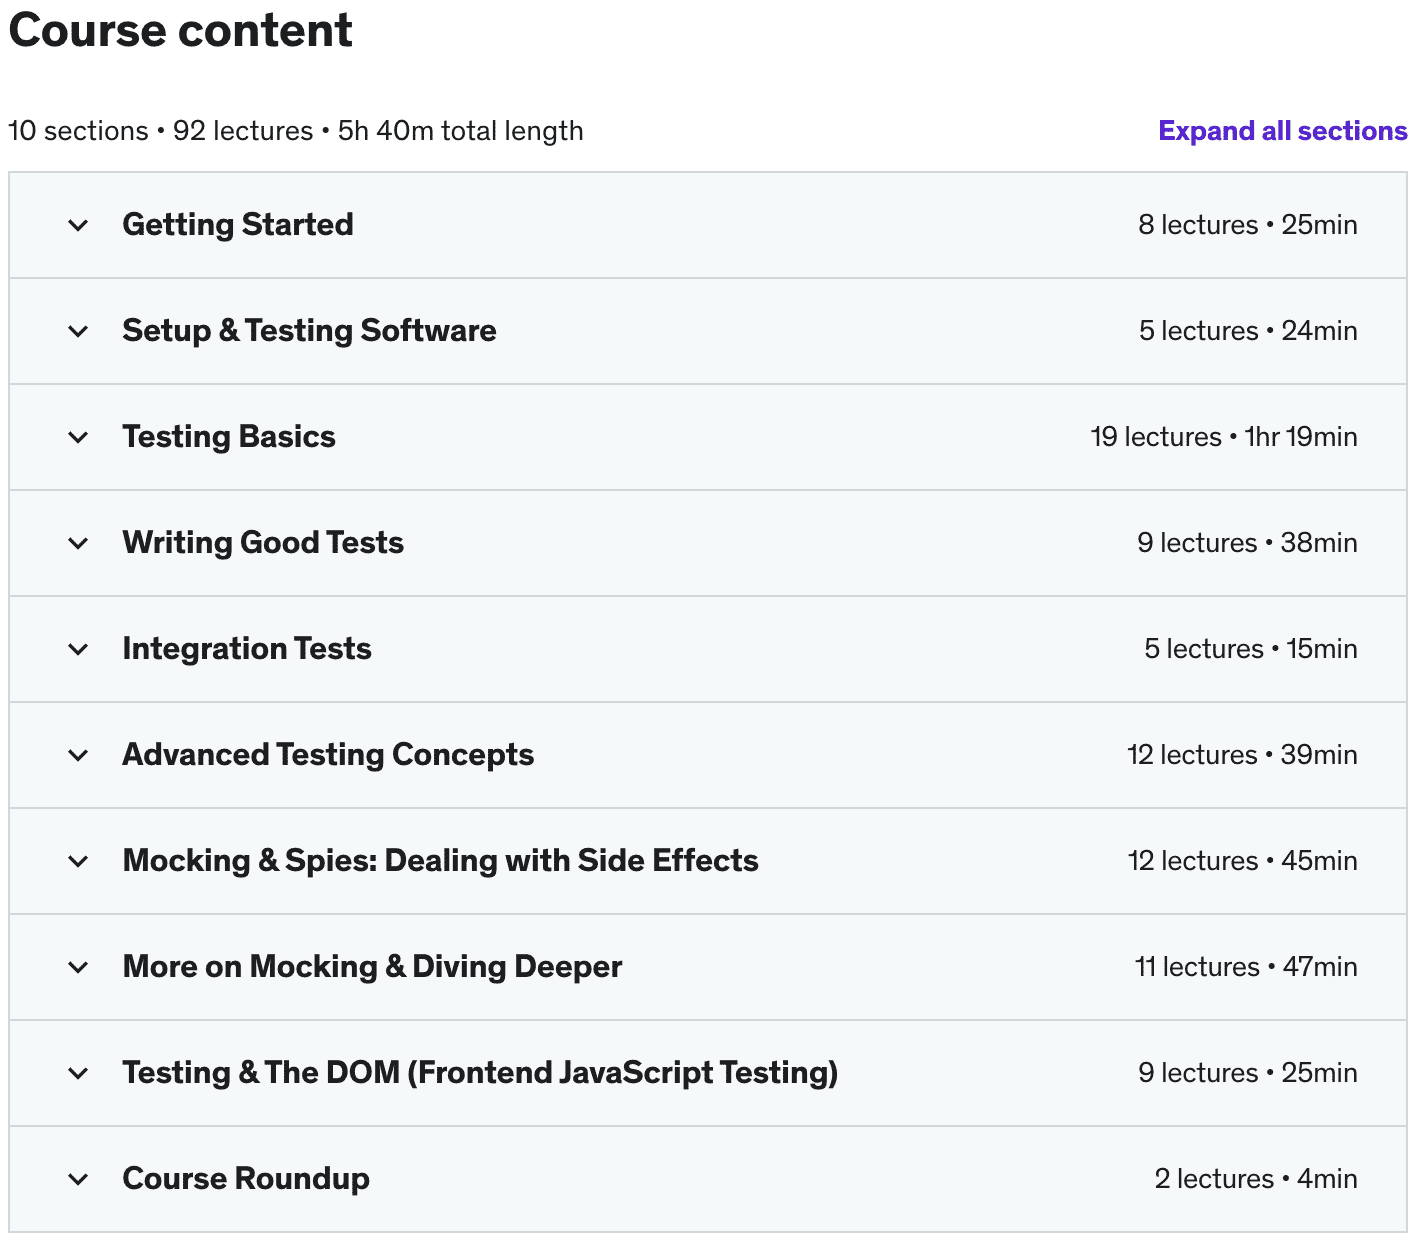Expand the Getting Started chevron

78,225
